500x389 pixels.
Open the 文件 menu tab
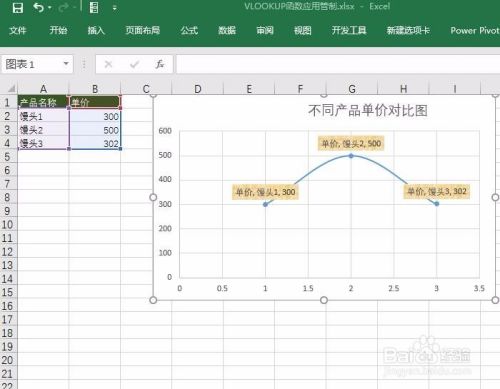[x=18, y=31]
